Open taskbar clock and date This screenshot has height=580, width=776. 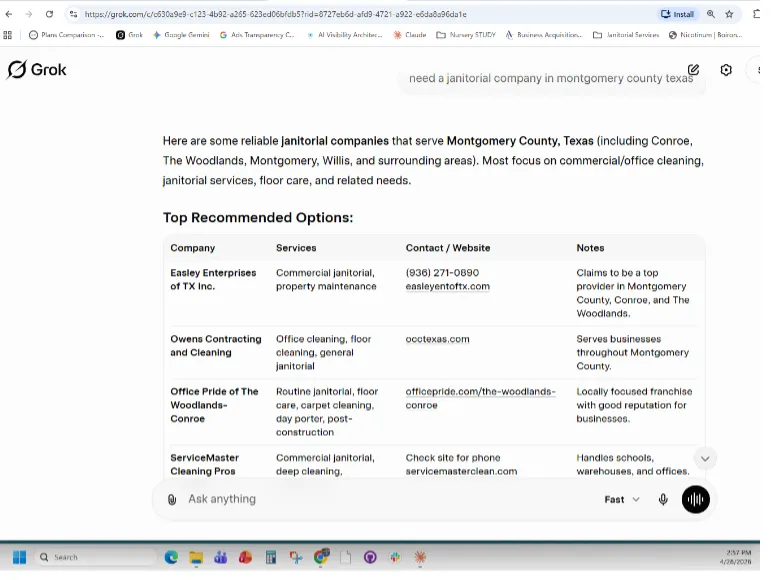click(x=736, y=557)
